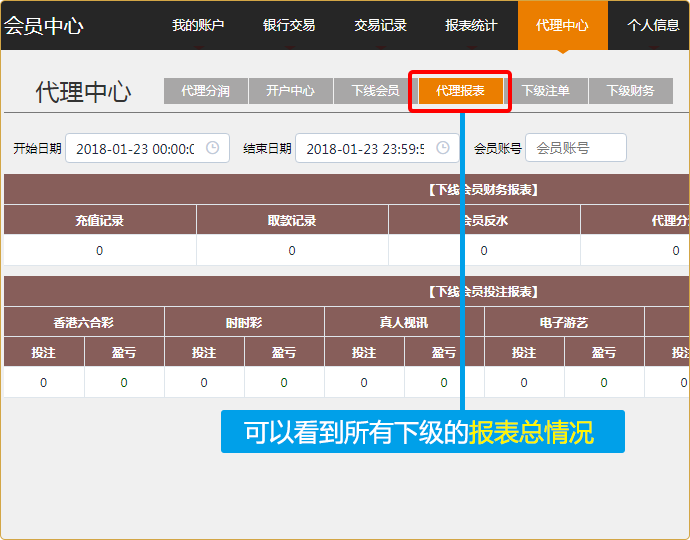
Task: Switch to the 下级财务 tab
Action: [631, 91]
